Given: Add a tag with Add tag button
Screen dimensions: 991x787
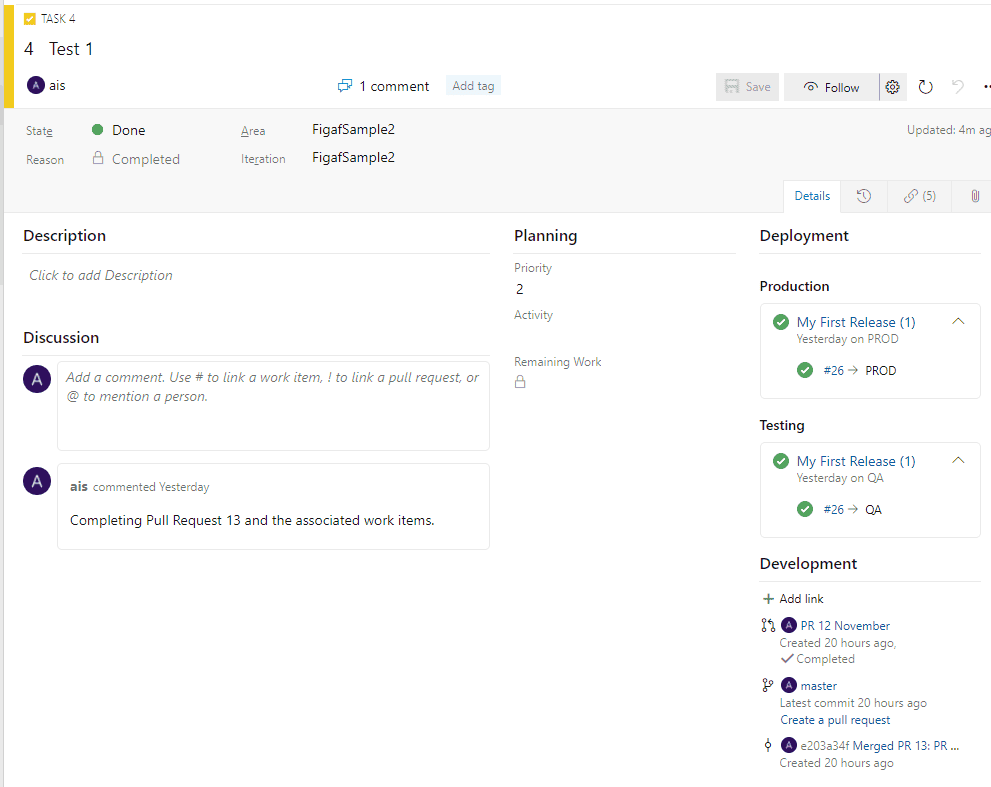Looking at the screenshot, I should pos(473,86).
